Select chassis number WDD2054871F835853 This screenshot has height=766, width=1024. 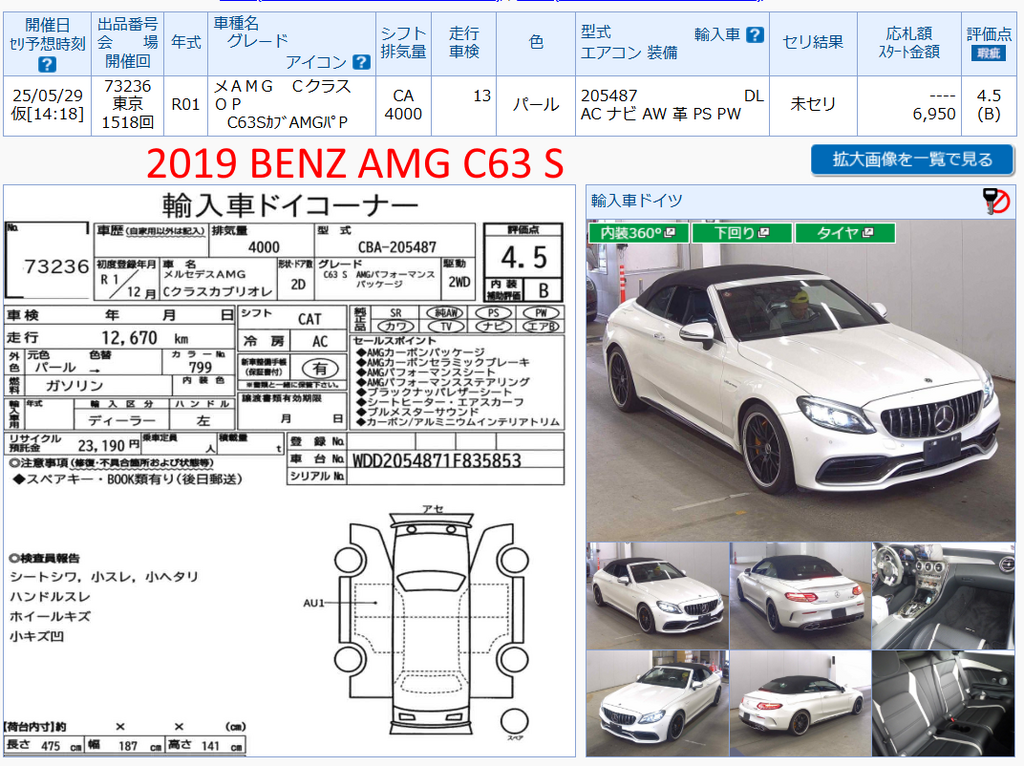tap(436, 461)
